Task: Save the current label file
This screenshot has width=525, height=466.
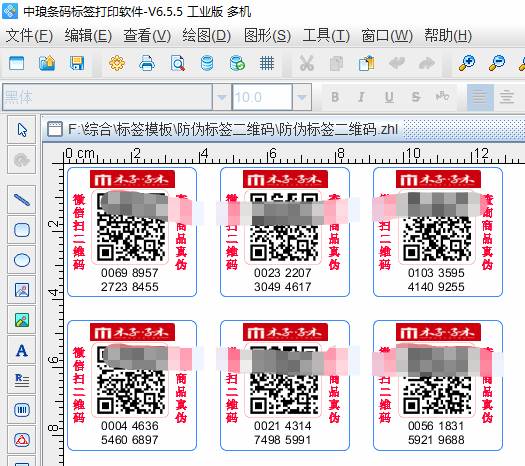Action: [77, 63]
